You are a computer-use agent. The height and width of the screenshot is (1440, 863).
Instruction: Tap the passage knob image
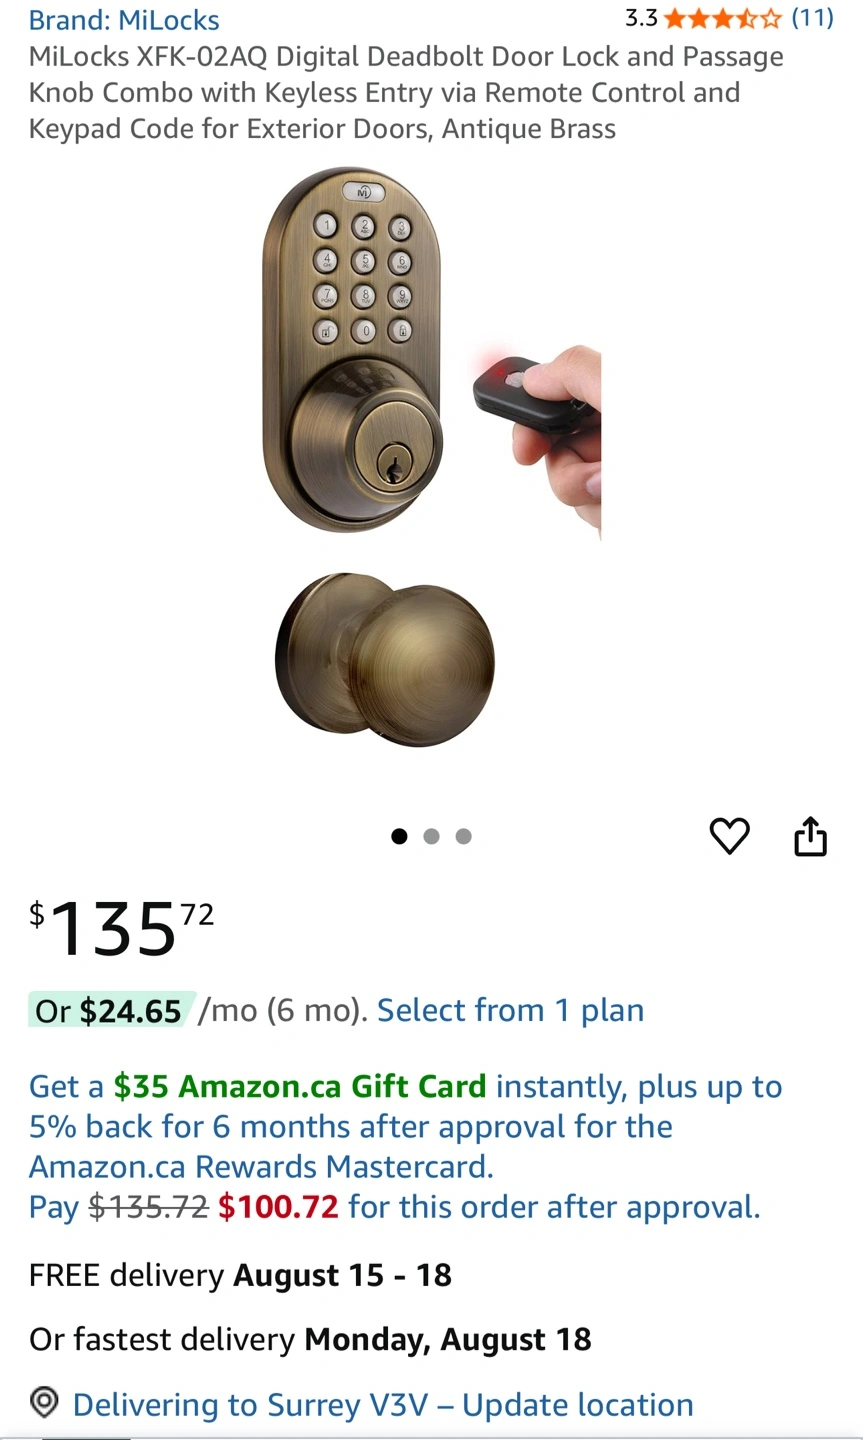385,660
